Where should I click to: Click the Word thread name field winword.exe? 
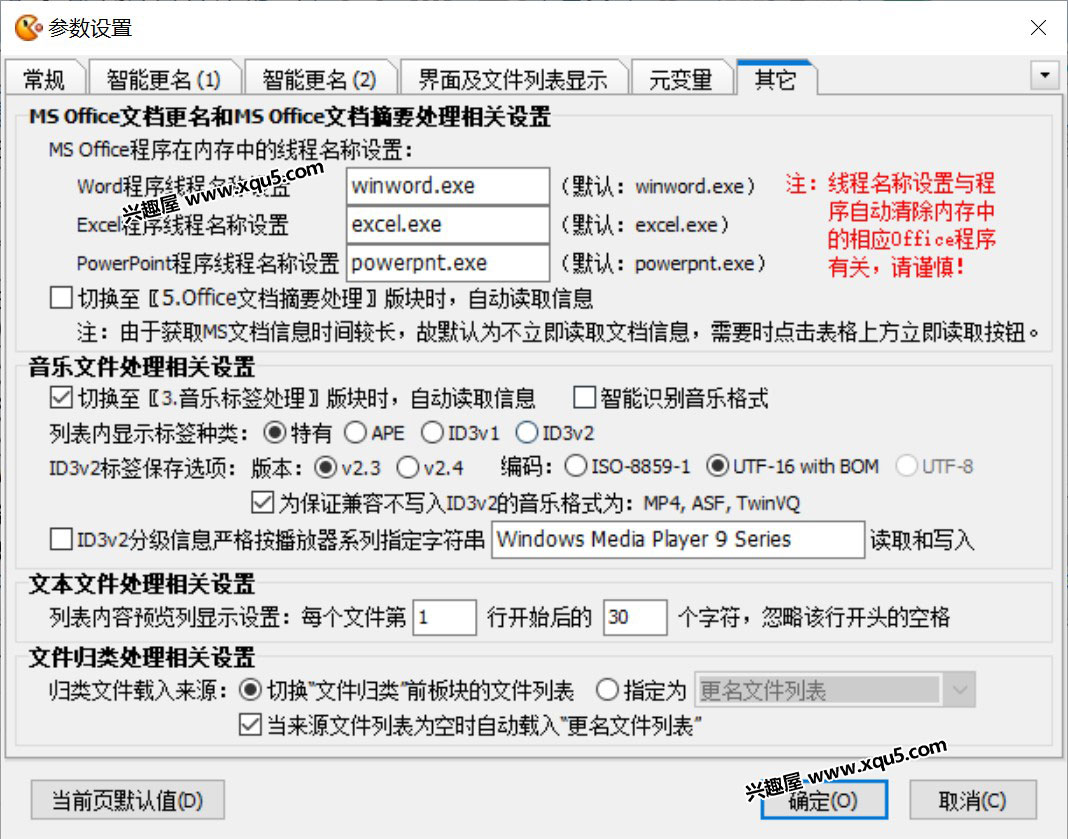pos(447,186)
